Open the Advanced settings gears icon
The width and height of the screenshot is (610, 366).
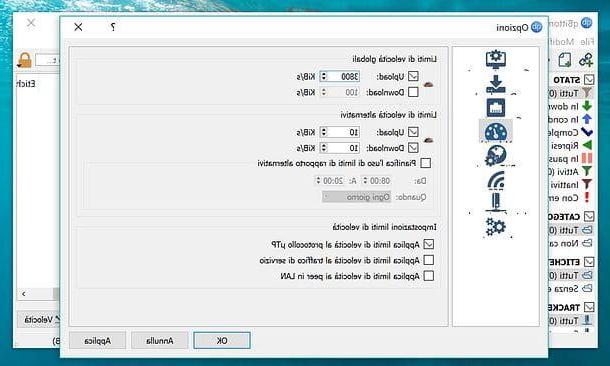(495, 227)
